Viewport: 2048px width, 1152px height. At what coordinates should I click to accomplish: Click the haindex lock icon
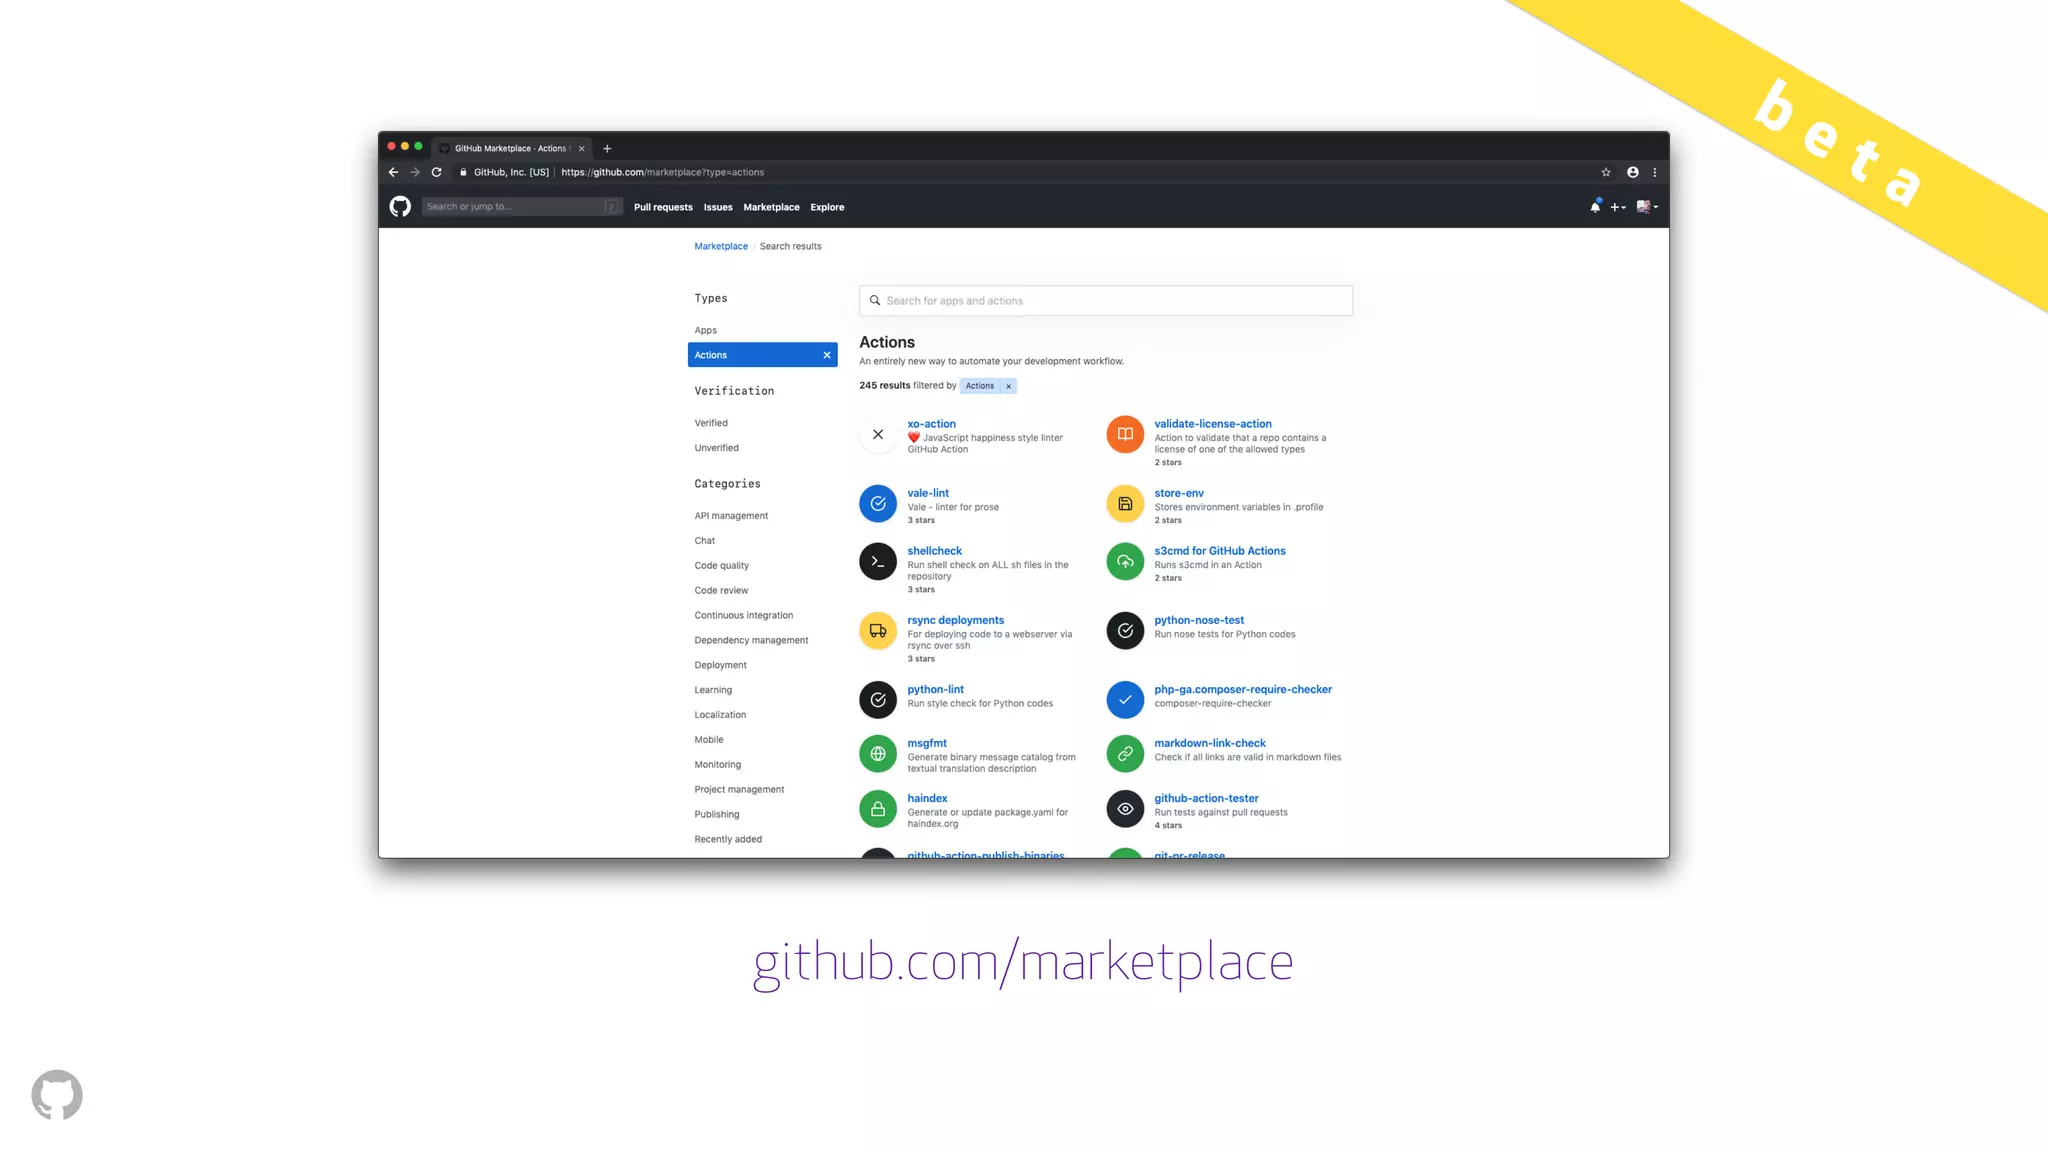click(x=878, y=808)
